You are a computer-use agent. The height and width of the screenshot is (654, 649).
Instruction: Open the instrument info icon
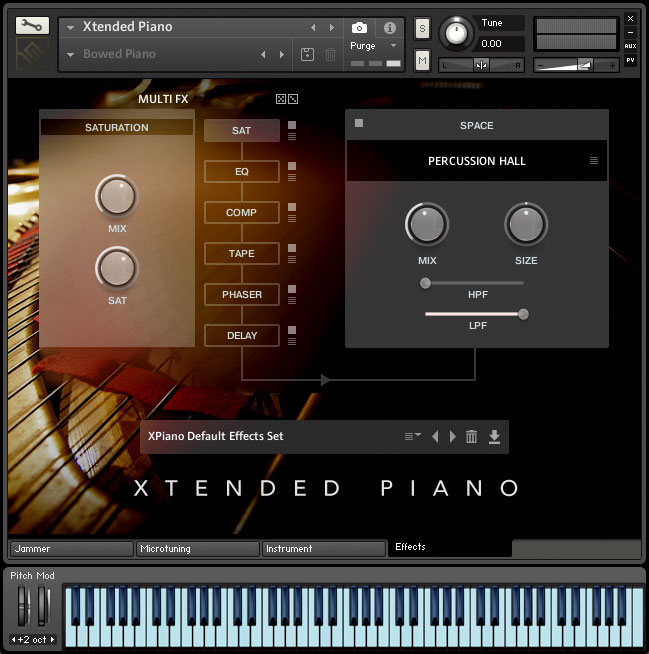pos(390,28)
